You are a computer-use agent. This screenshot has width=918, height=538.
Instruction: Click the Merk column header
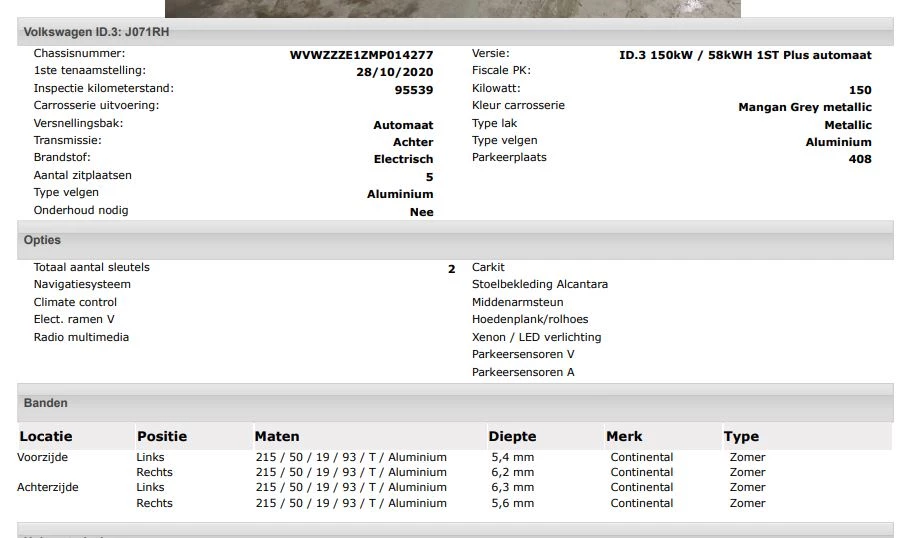(x=624, y=436)
